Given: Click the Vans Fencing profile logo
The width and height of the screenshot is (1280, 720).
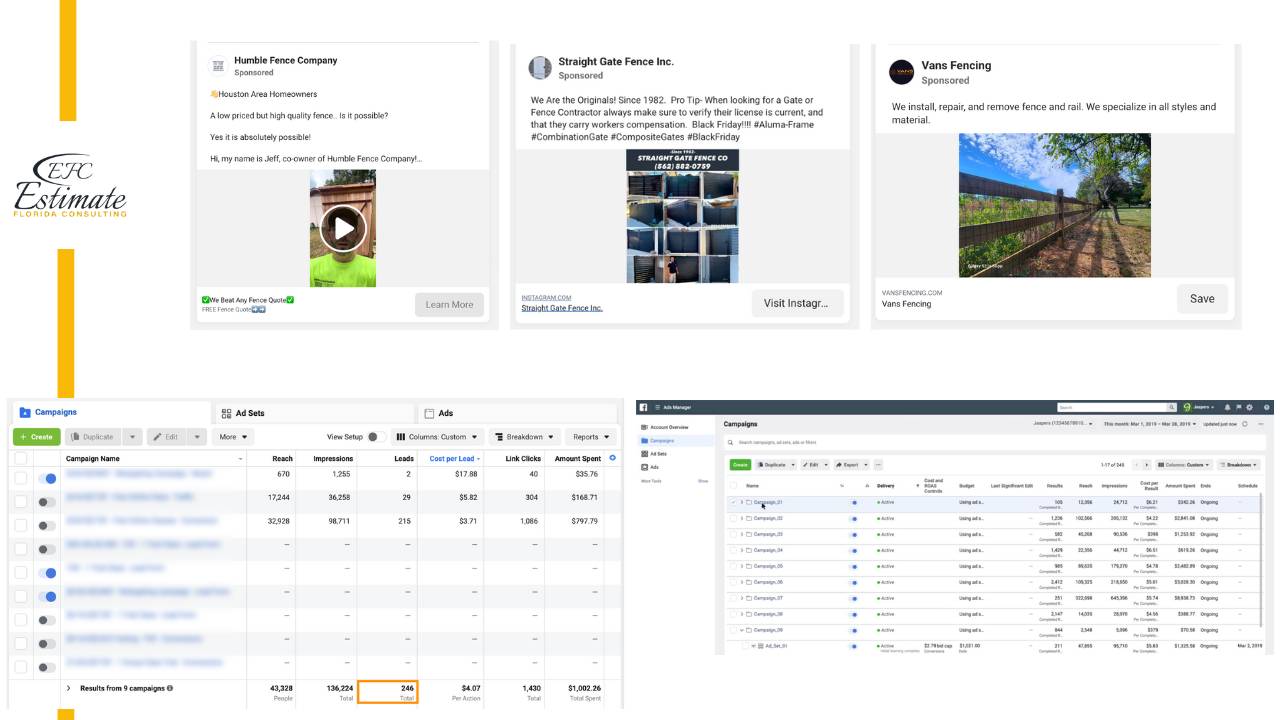Looking at the screenshot, I should 901,72.
